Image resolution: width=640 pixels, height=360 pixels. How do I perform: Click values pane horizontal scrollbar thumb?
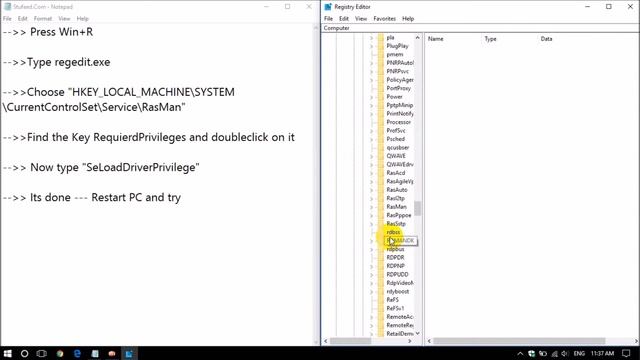(x=519, y=341)
